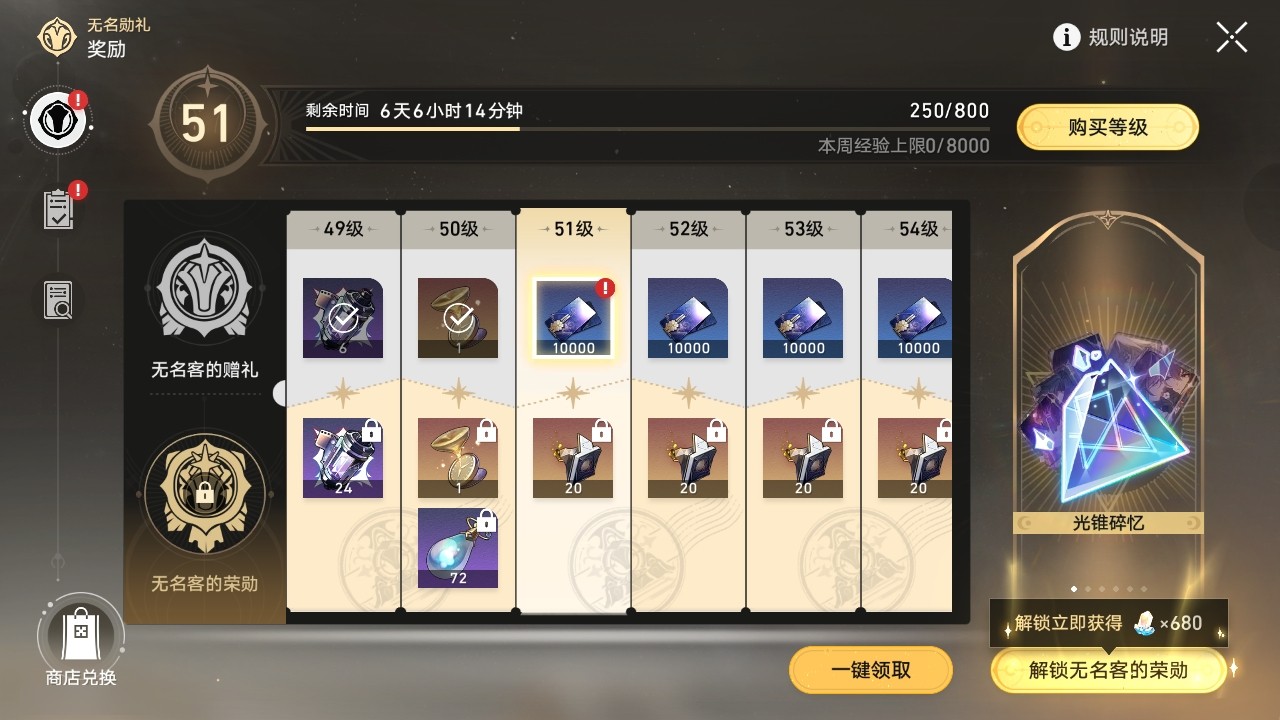
Task: Select locked level 51 book reward 20
Action: [573, 458]
